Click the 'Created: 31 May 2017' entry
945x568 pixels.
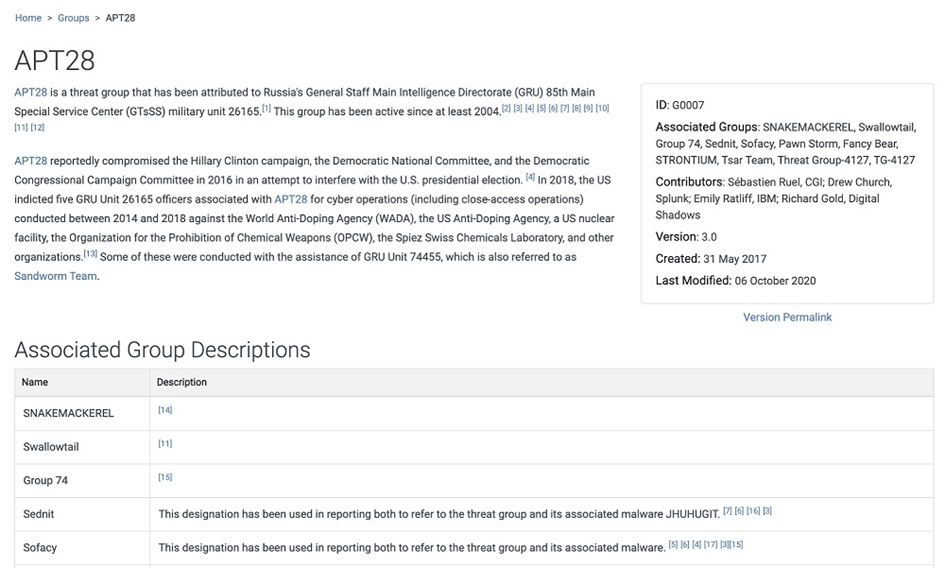(711, 259)
